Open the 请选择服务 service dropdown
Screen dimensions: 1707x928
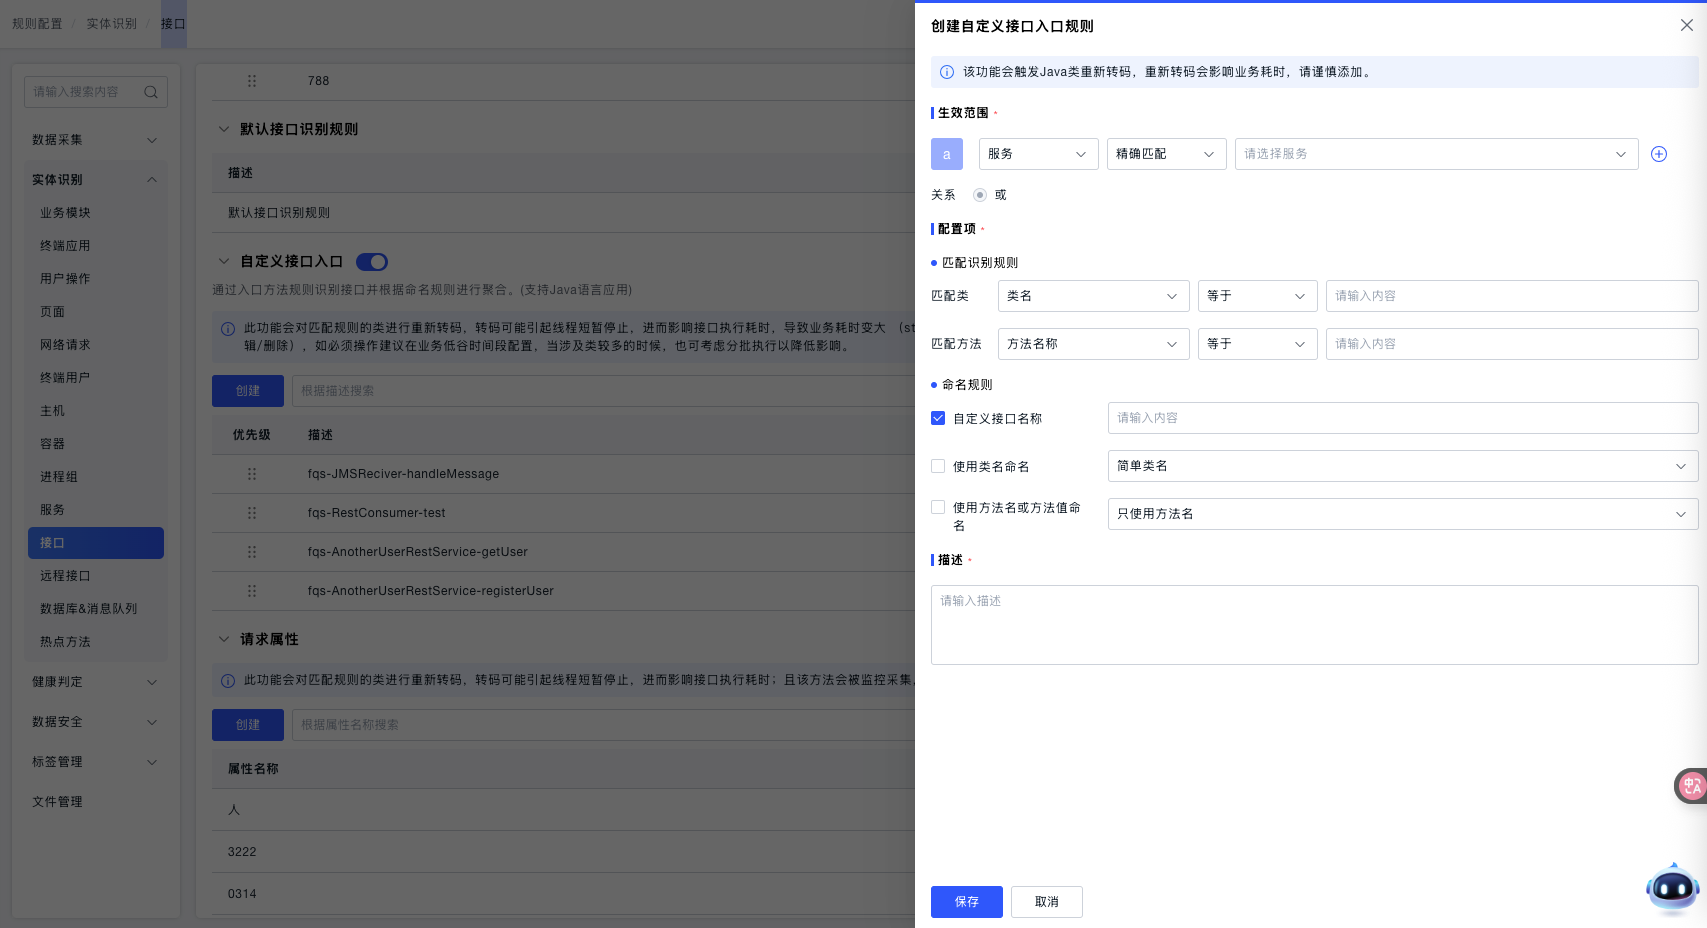pyautogui.click(x=1435, y=154)
